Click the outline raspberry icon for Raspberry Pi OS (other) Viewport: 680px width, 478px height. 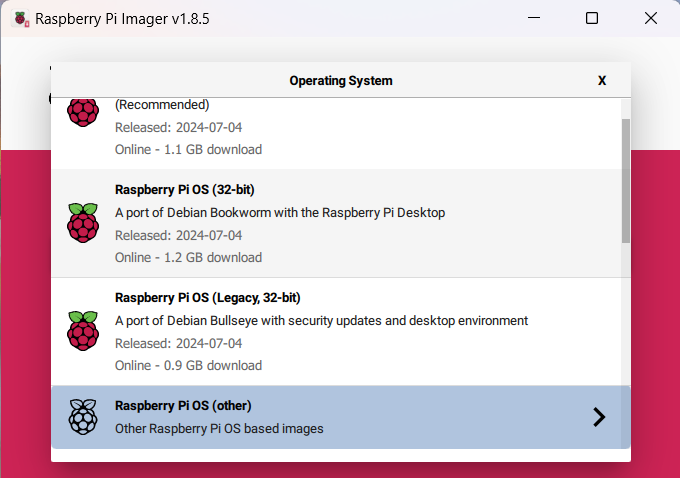83,417
